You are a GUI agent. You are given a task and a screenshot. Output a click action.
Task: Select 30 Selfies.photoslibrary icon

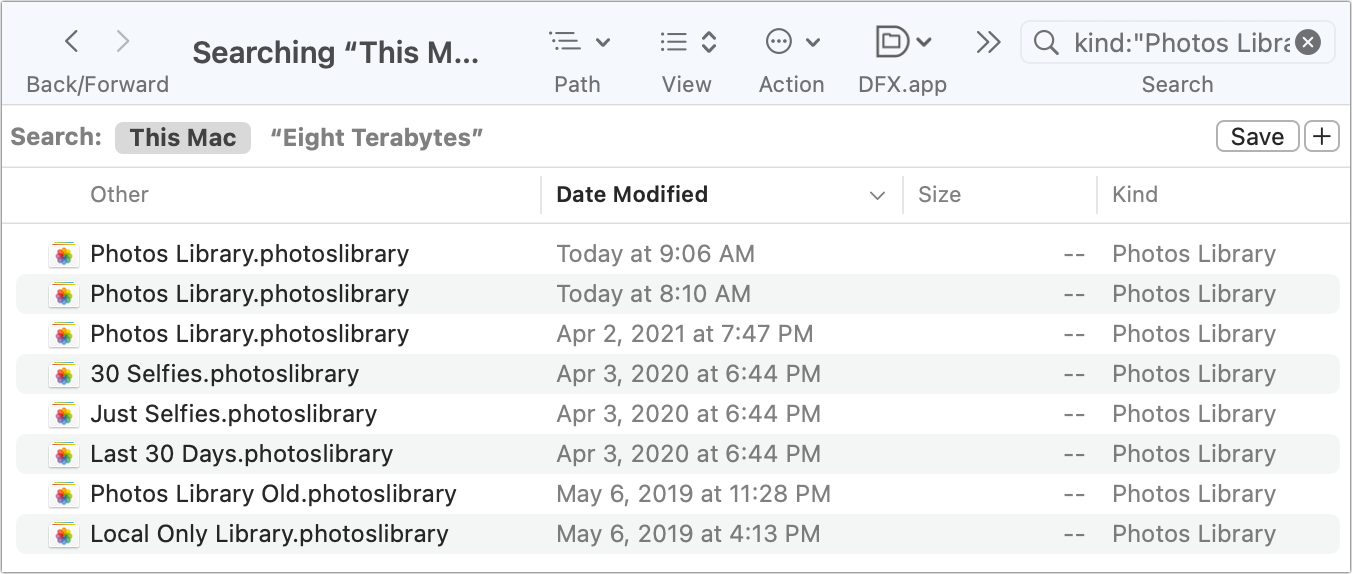(x=63, y=375)
